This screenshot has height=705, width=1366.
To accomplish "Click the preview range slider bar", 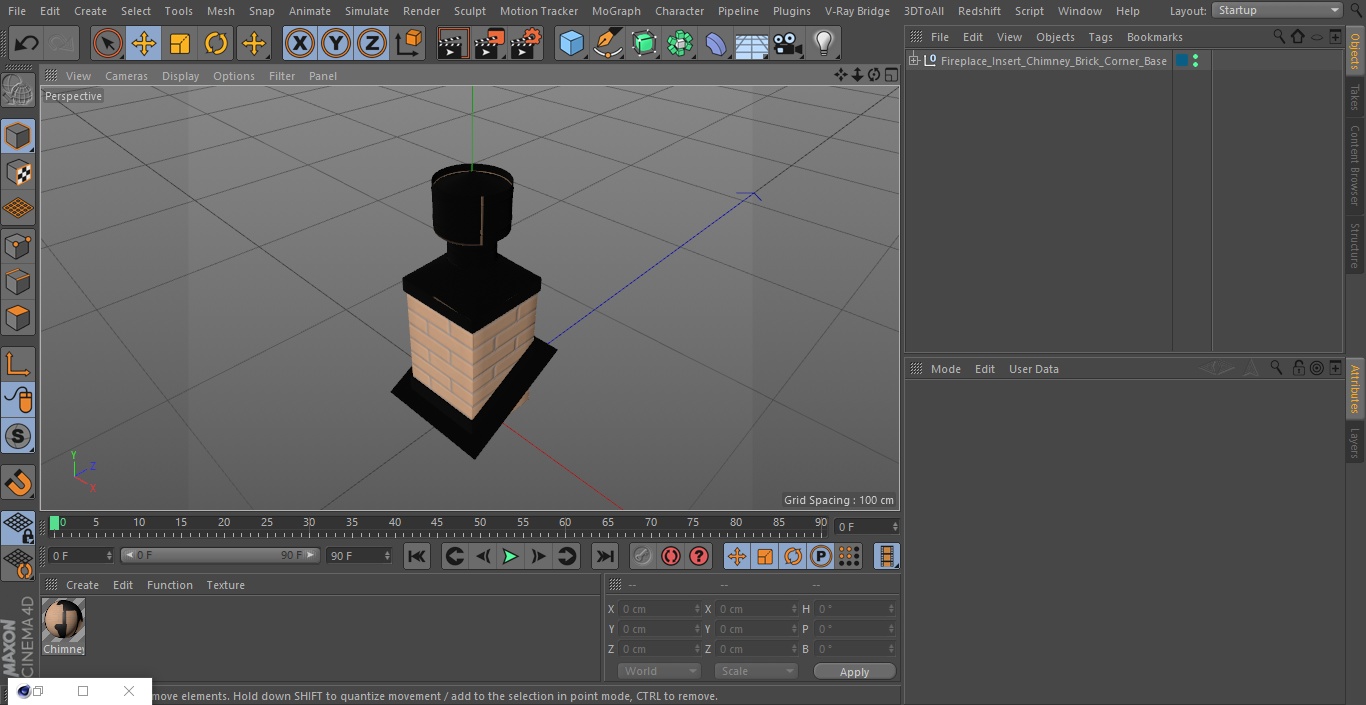I will coord(220,555).
